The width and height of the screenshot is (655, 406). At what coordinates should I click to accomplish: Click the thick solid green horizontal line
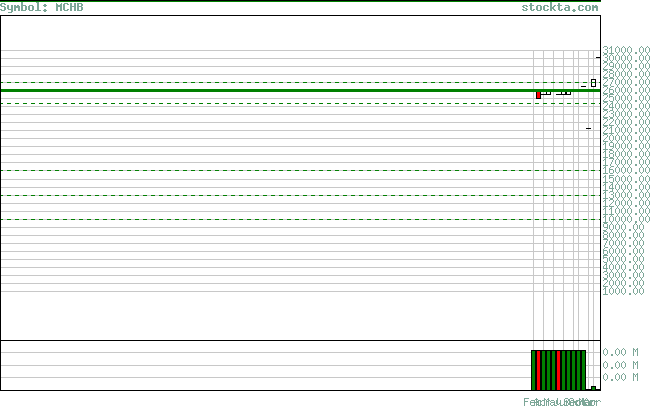(x=300, y=90)
